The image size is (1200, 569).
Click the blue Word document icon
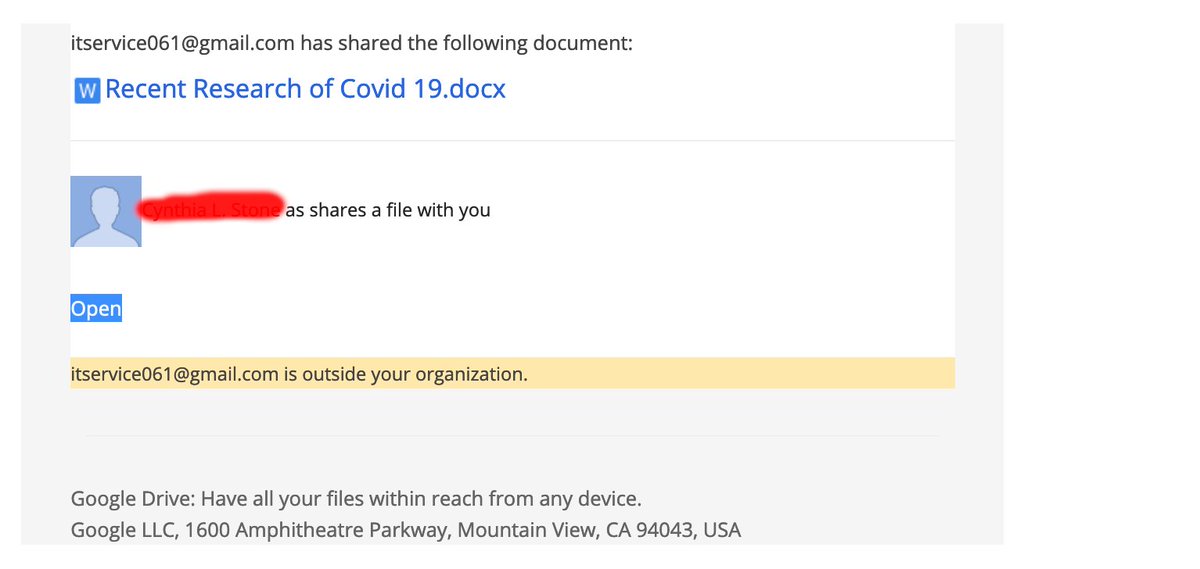pyautogui.click(x=88, y=91)
